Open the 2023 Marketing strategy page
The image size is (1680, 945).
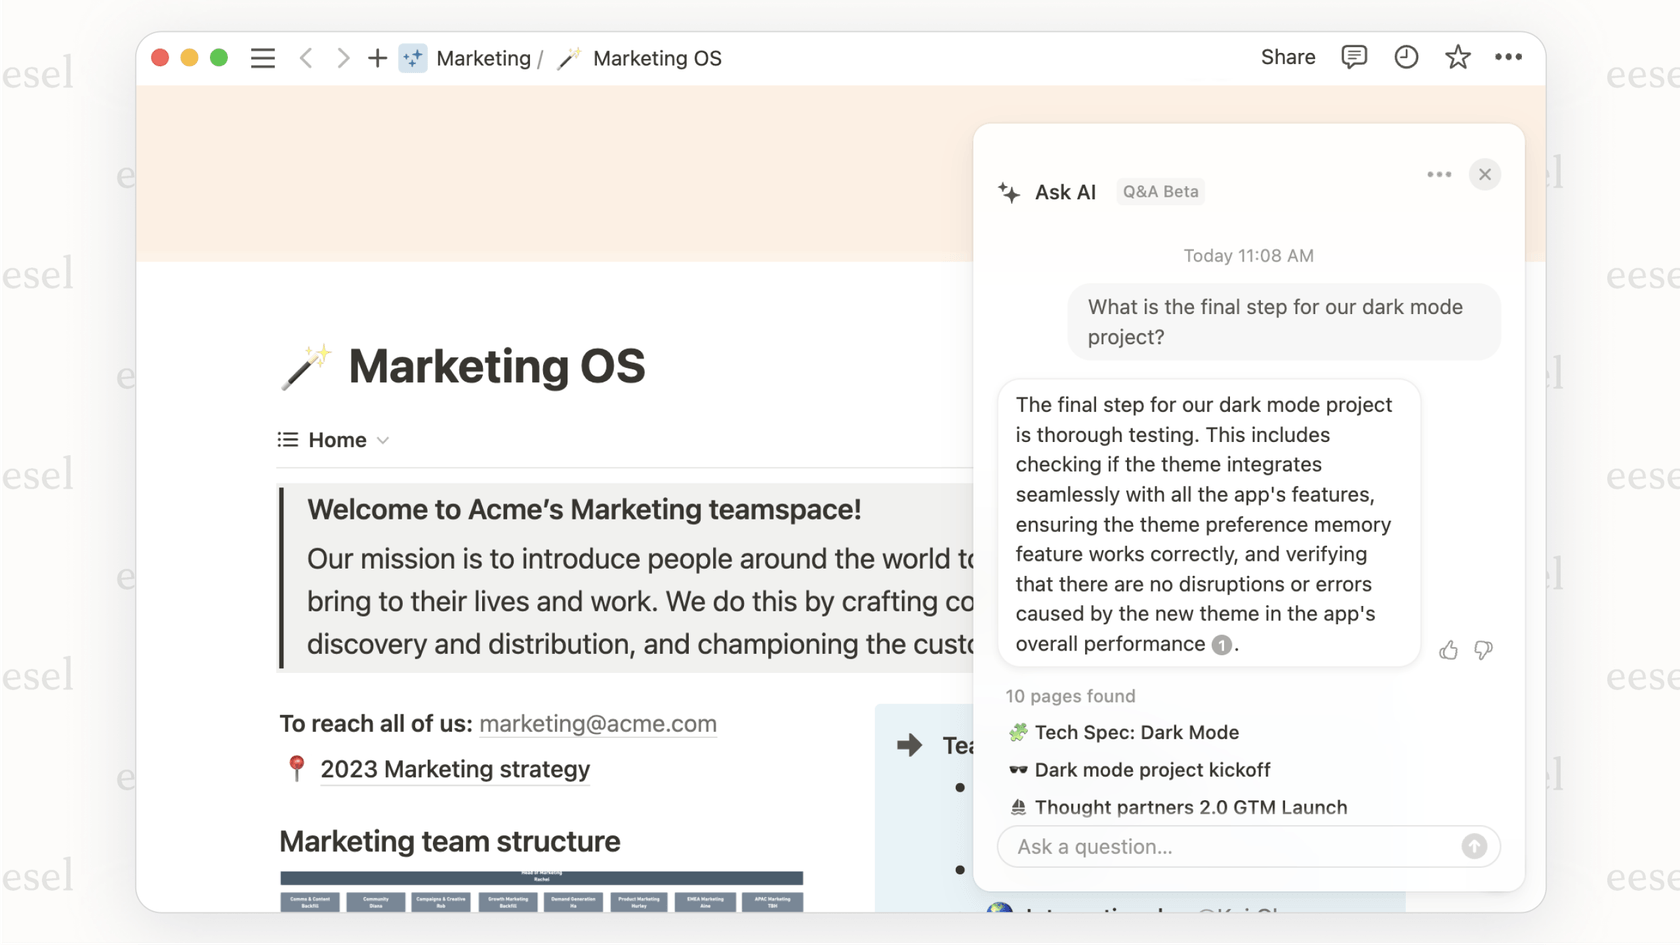(x=454, y=769)
